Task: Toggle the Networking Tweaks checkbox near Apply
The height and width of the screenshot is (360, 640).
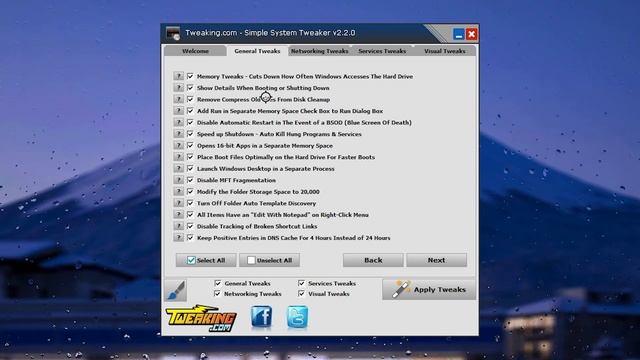Action: pyautogui.click(x=218, y=293)
